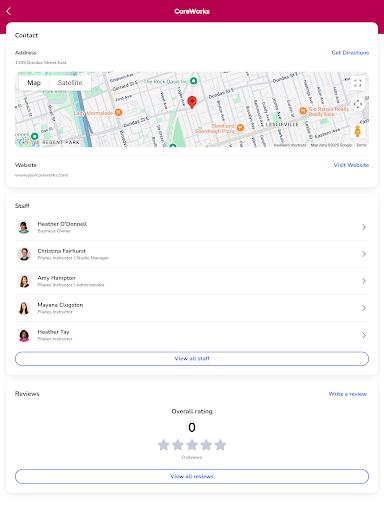Select the first rating star
Viewport: 384px width, 512px height.
[x=164, y=445]
